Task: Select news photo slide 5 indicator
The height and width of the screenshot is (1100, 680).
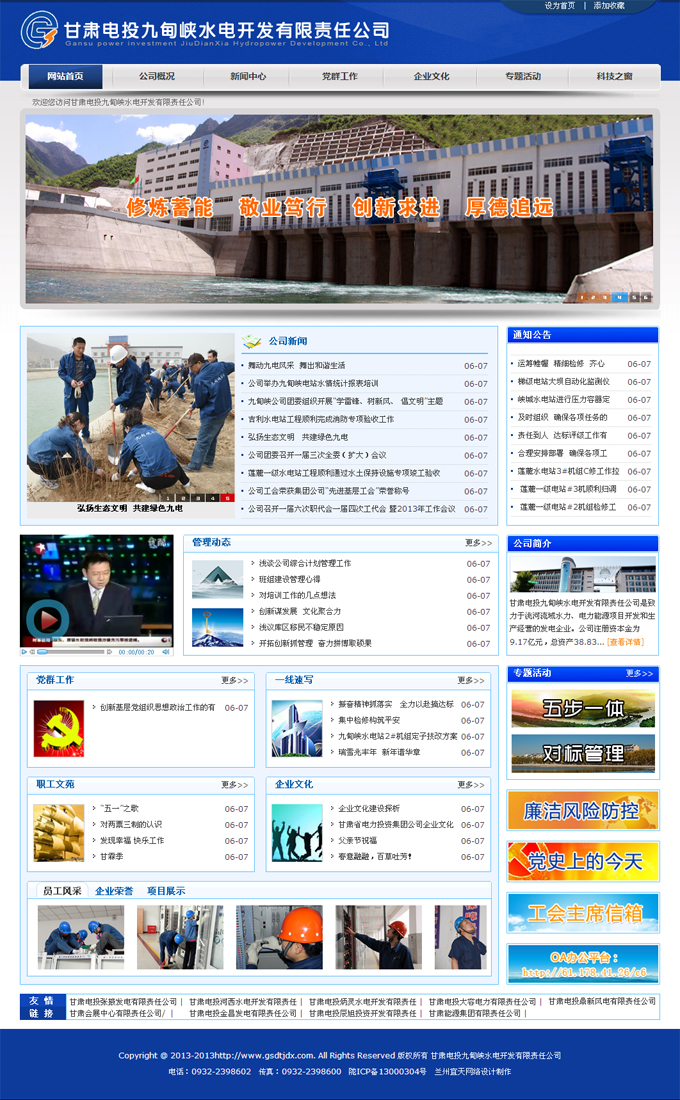Action: coord(227,497)
